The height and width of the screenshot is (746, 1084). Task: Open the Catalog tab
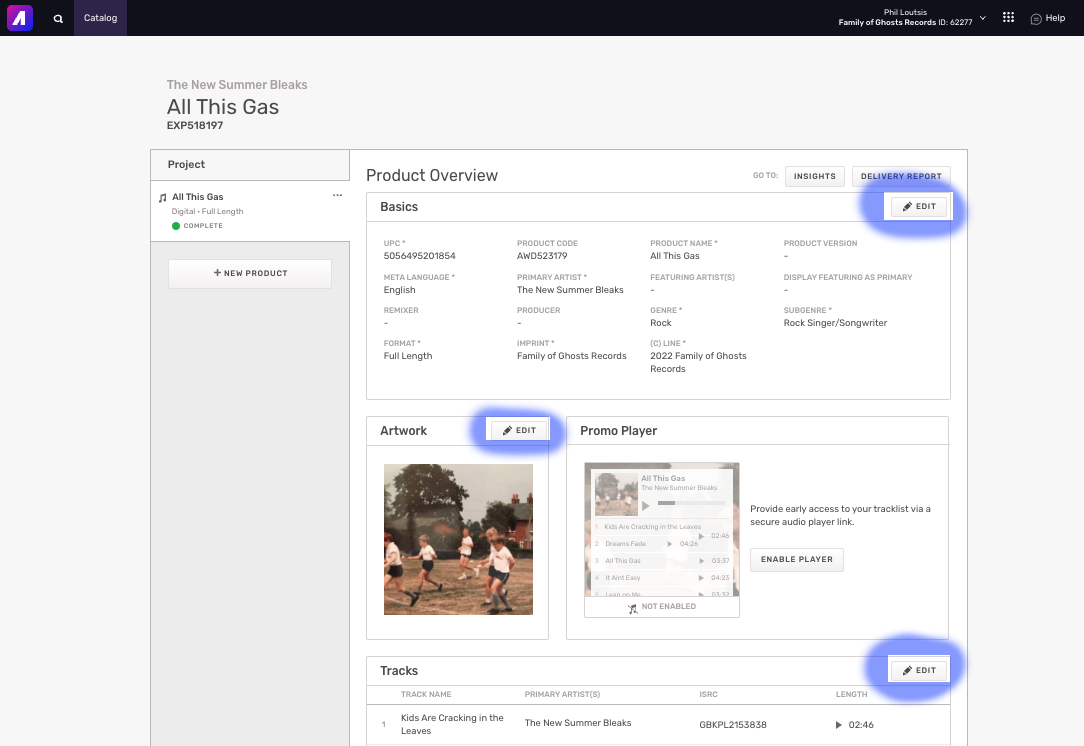pyautogui.click(x=100, y=18)
